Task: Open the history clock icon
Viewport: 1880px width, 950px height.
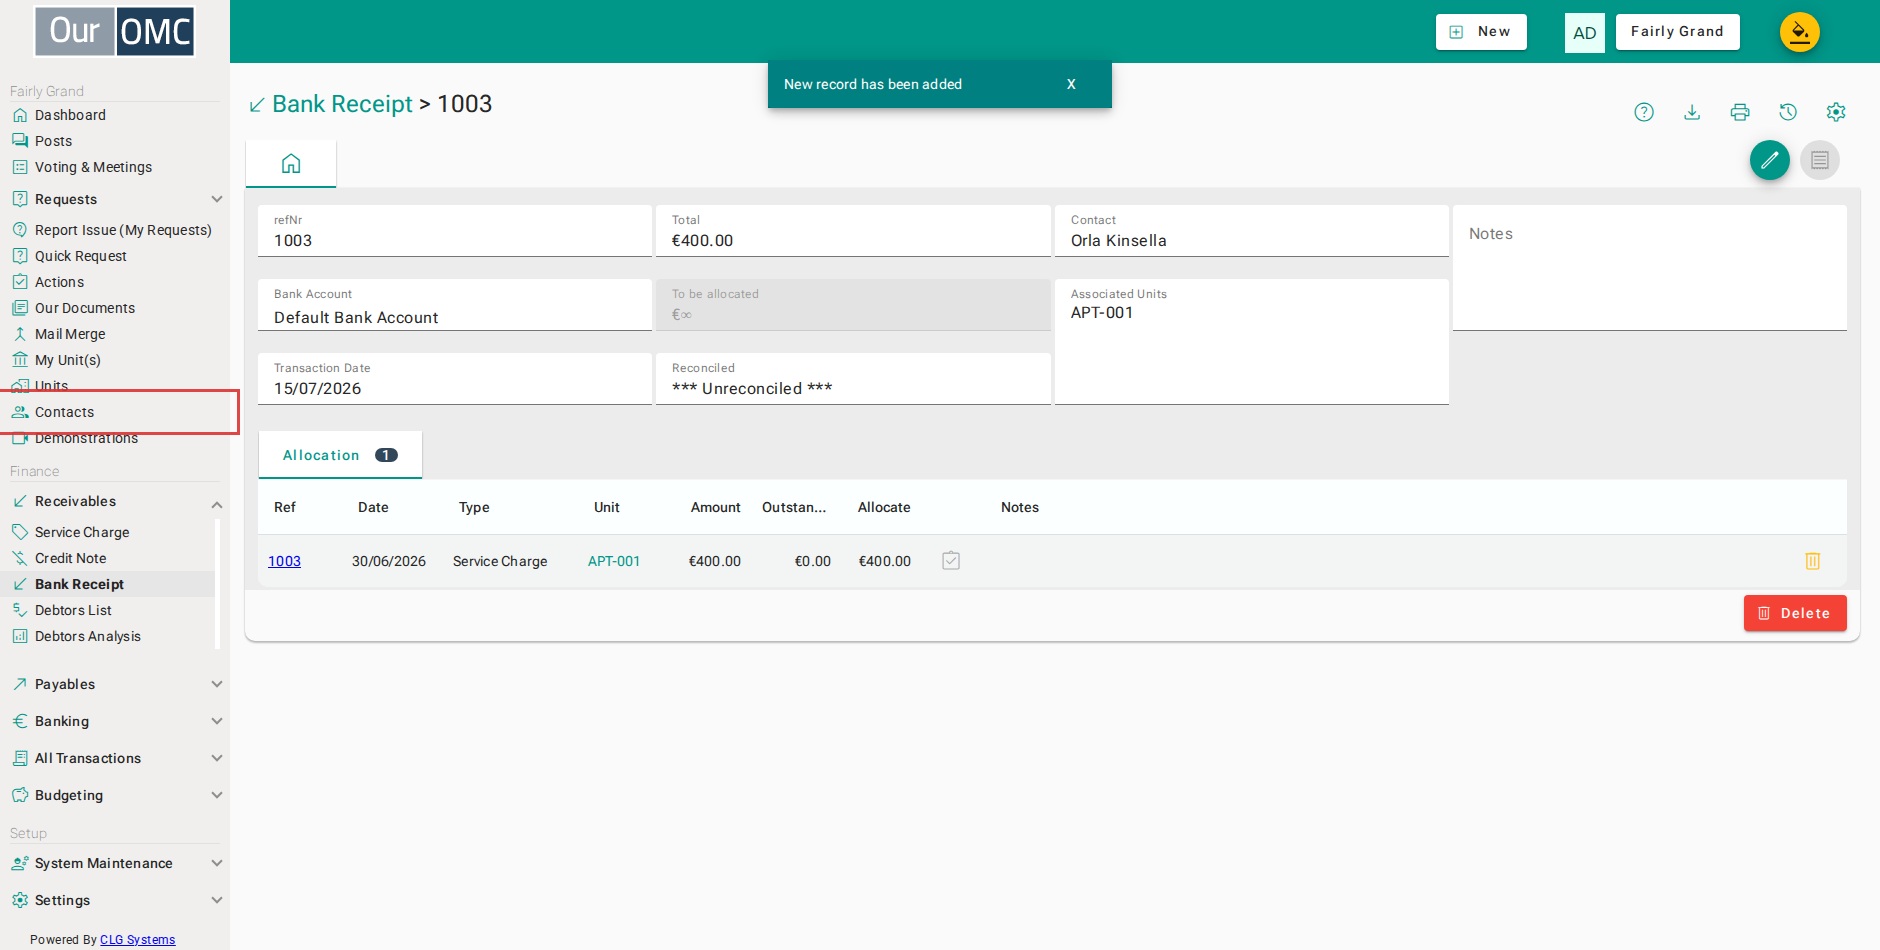Action: click(x=1788, y=112)
